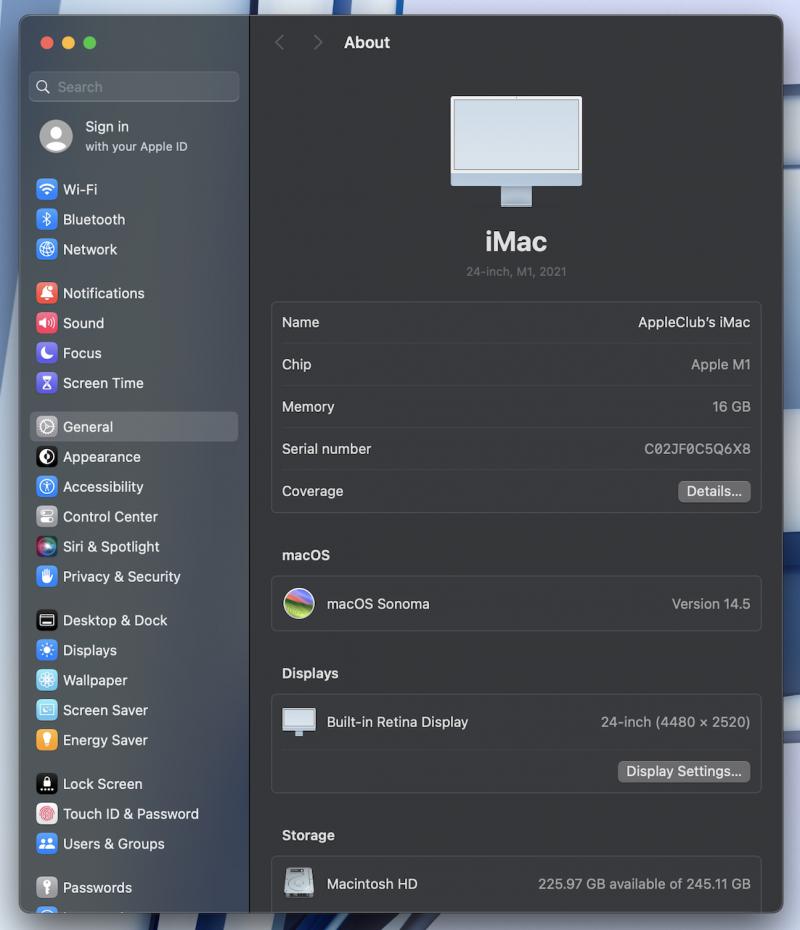Select the Accessibility icon
Image resolution: width=800 pixels, height=930 pixels.
pos(47,486)
